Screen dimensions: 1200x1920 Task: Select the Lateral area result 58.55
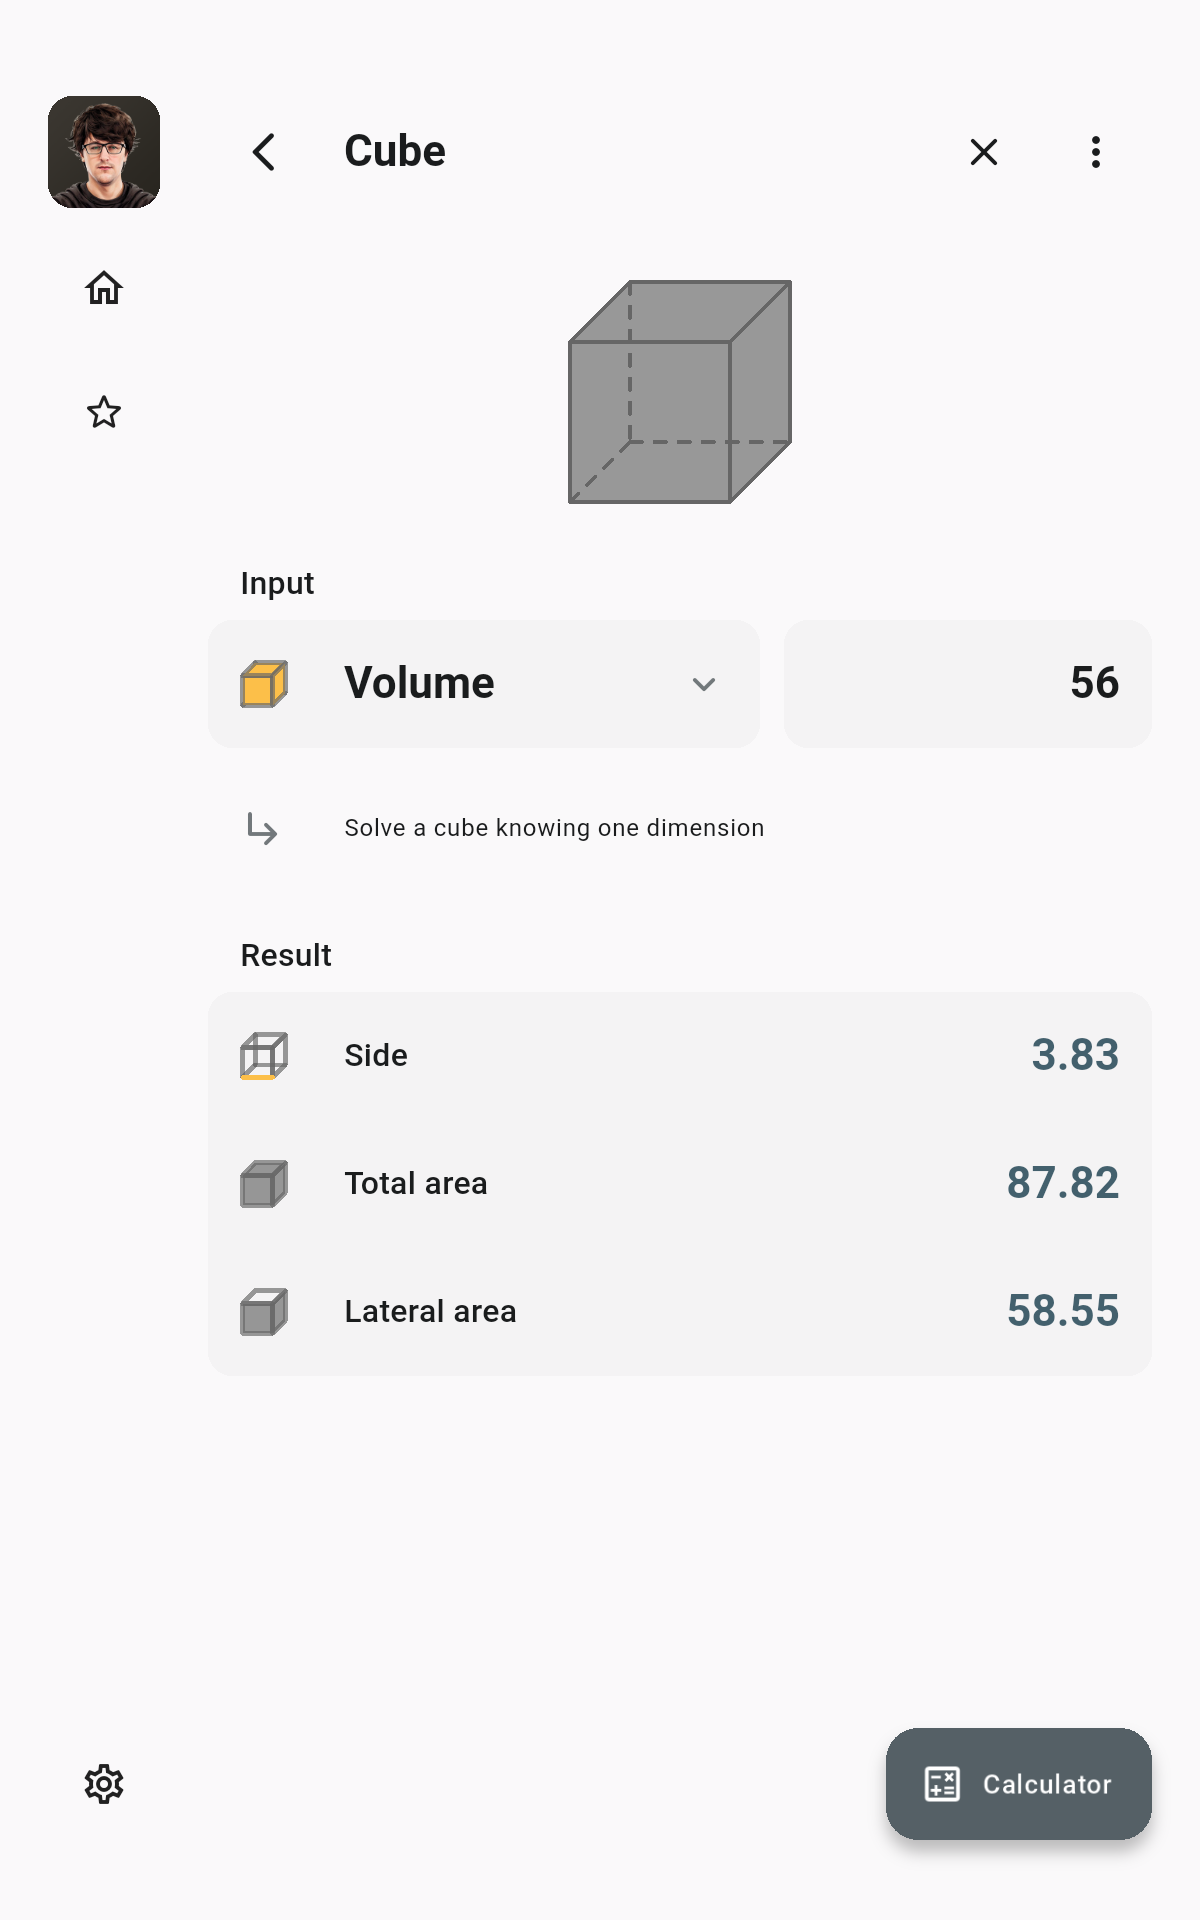click(x=1062, y=1311)
